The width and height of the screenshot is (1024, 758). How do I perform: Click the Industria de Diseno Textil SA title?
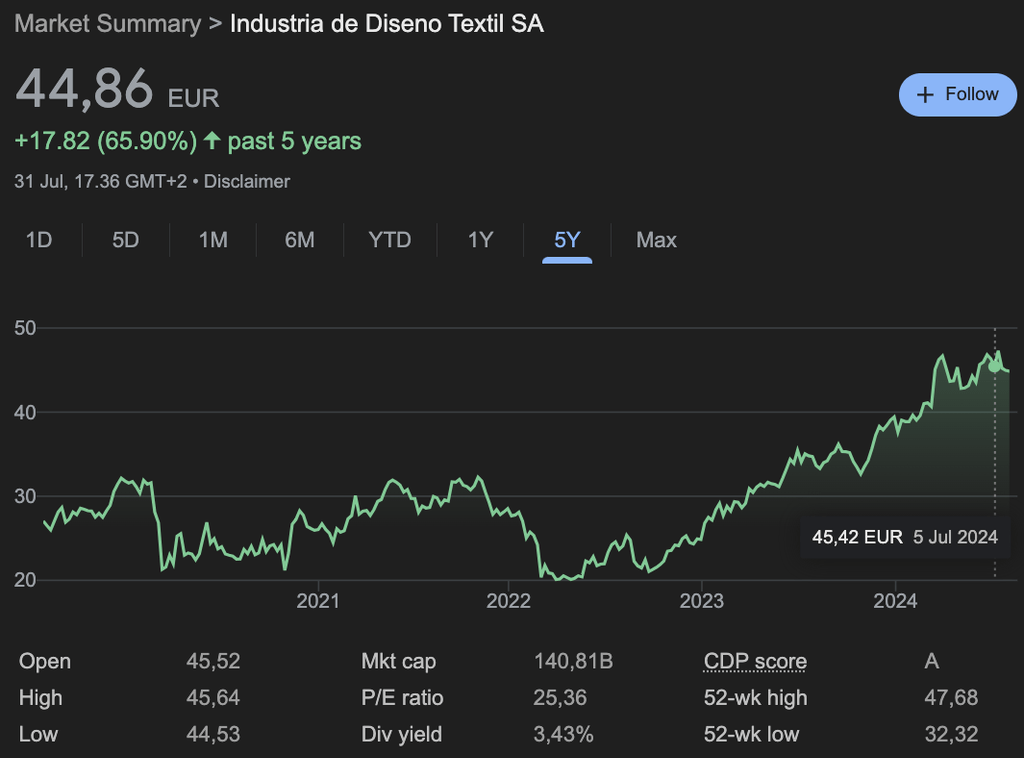click(387, 24)
